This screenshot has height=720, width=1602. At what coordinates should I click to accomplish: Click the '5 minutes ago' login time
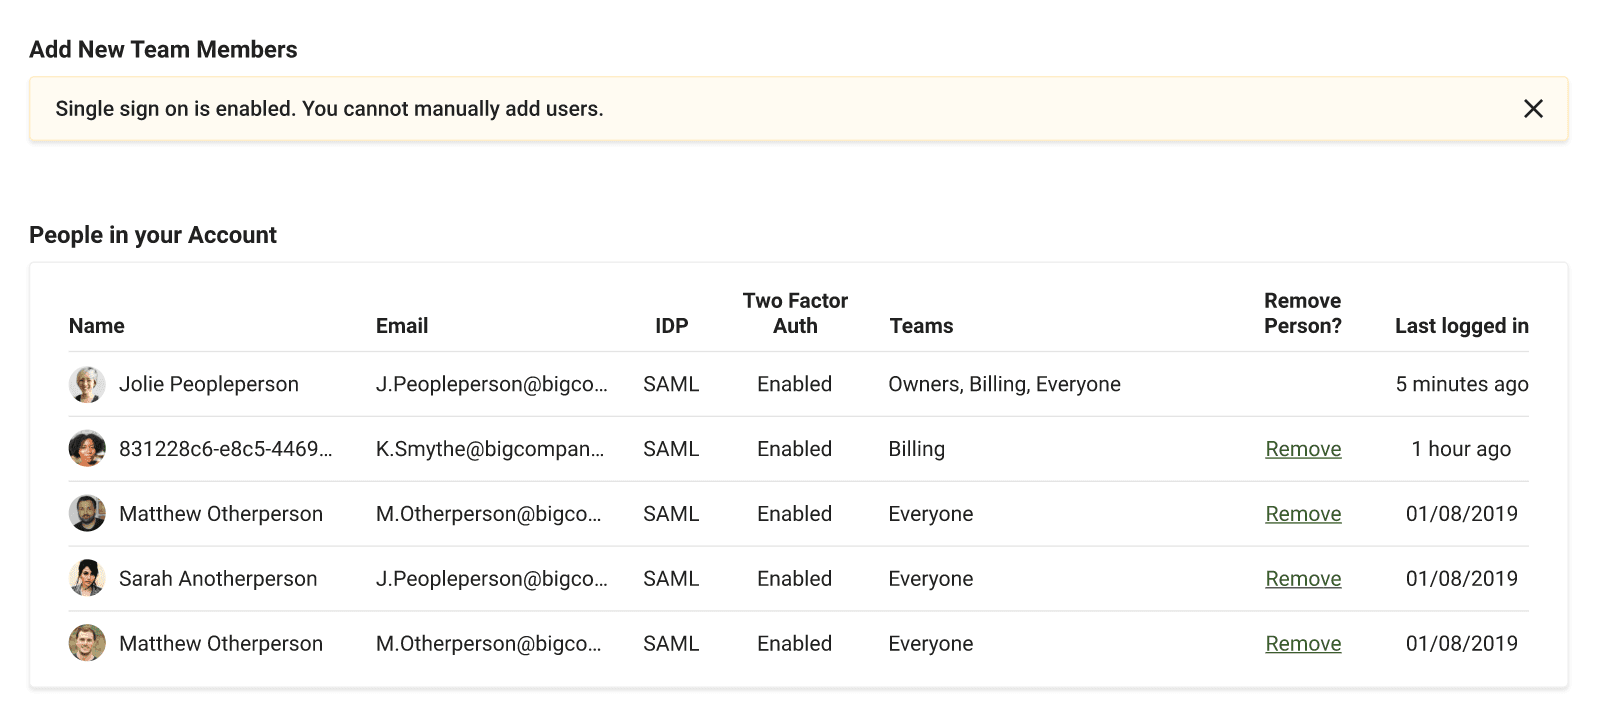1461,384
